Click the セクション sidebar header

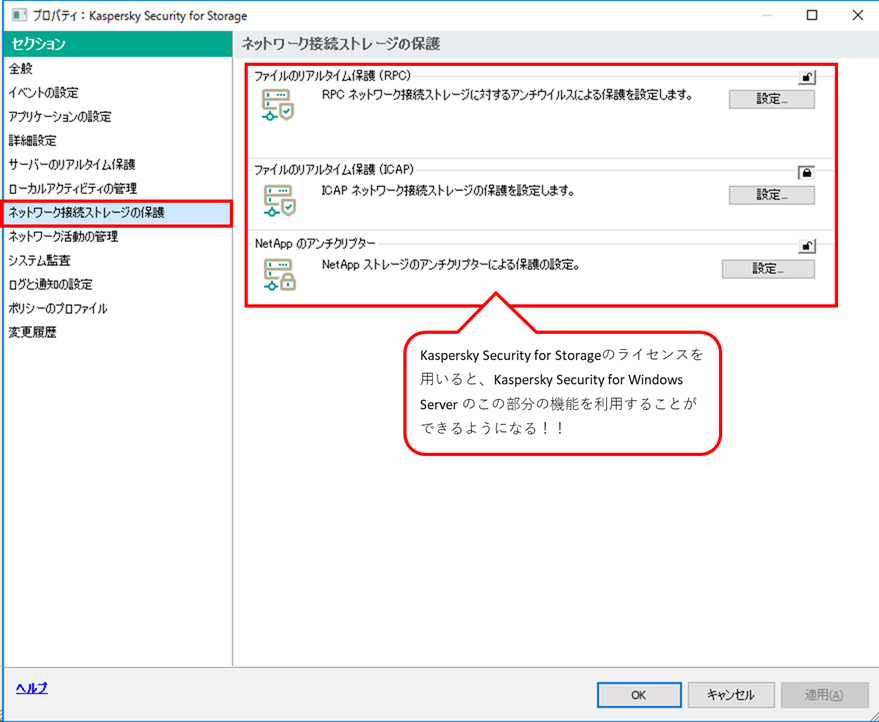click(x=118, y=44)
